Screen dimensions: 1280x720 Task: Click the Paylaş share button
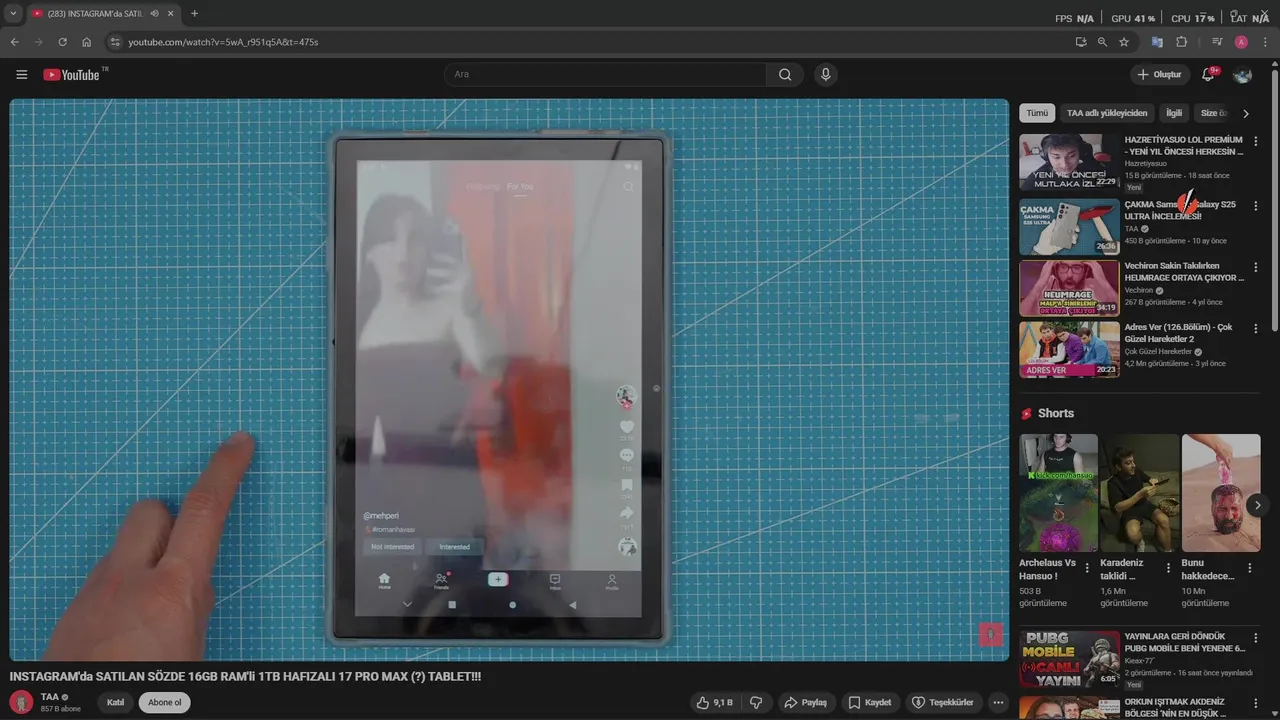[x=805, y=702]
